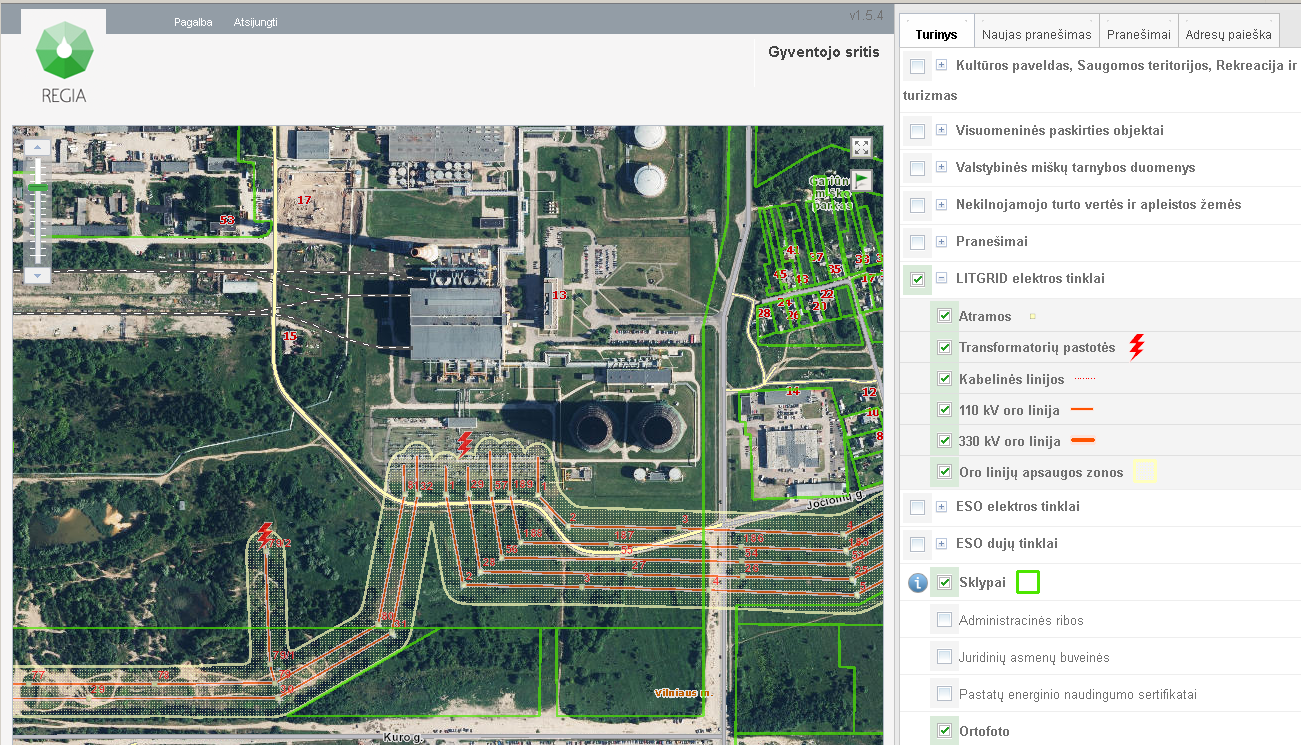1301x745 pixels.
Task: Collapse LITGRID elektros tinklai group
Action: coord(941,278)
